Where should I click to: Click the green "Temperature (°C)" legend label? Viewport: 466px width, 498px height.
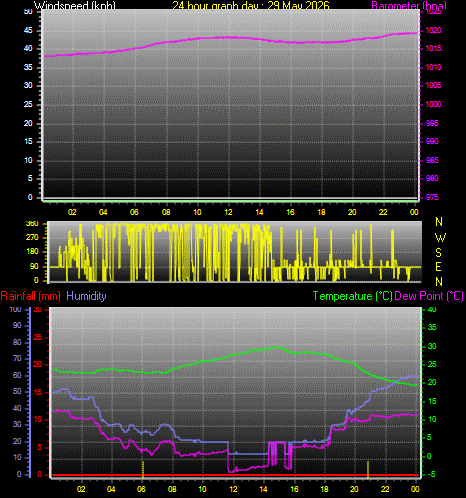(x=352, y=296)
